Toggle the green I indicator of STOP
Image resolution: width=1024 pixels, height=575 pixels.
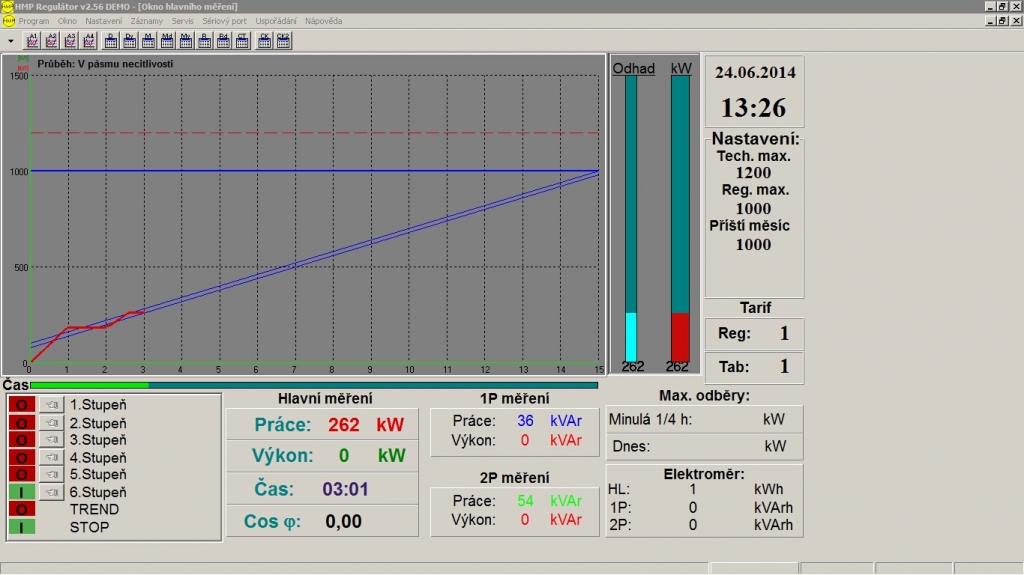pos(22,527)
